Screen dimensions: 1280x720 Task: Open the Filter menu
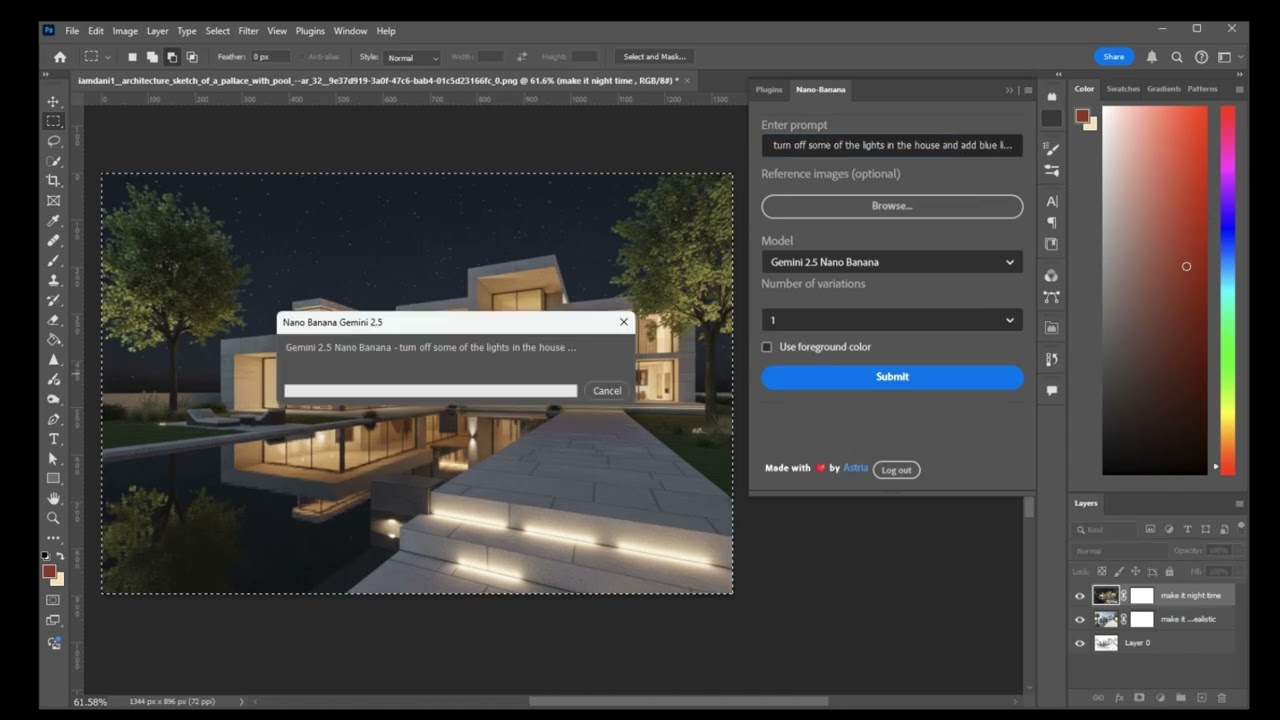[248, 31]
